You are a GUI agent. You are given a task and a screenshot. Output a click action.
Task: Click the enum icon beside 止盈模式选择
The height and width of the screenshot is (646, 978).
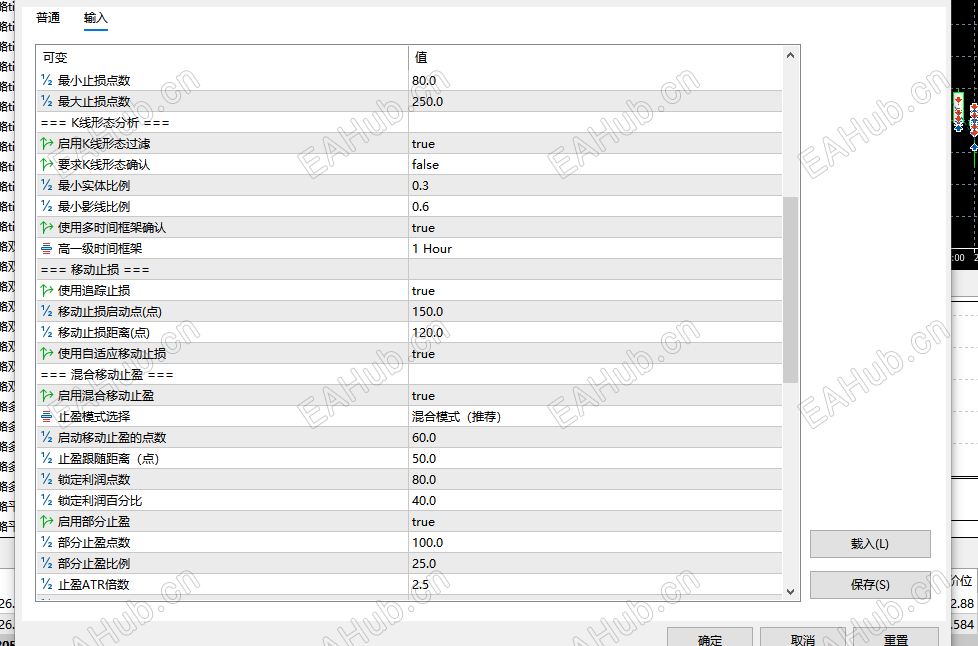44,416
